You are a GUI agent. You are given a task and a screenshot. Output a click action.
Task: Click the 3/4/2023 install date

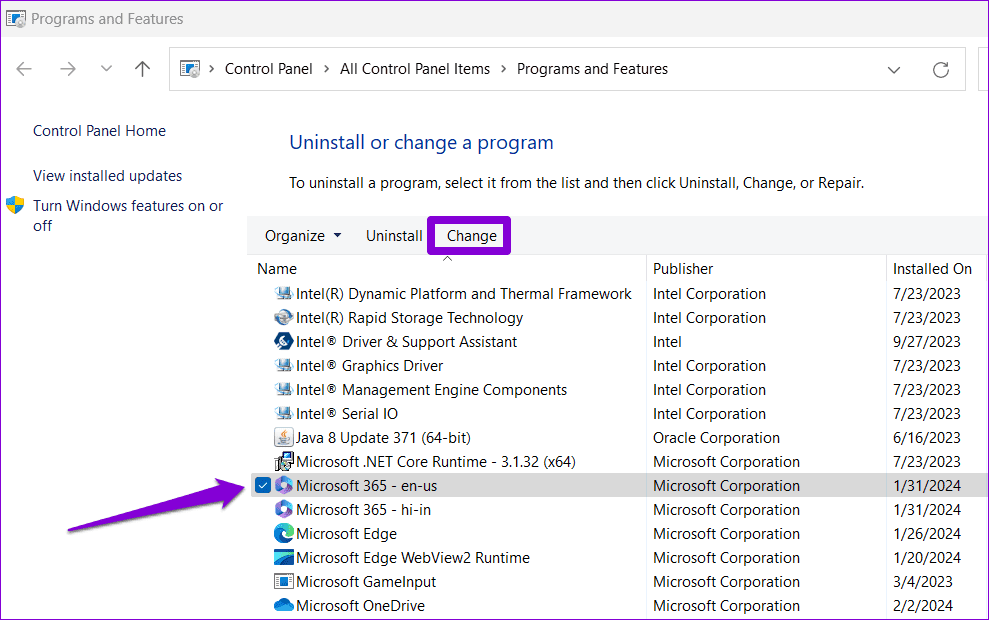pyautogui.click(x=923, y=582)
